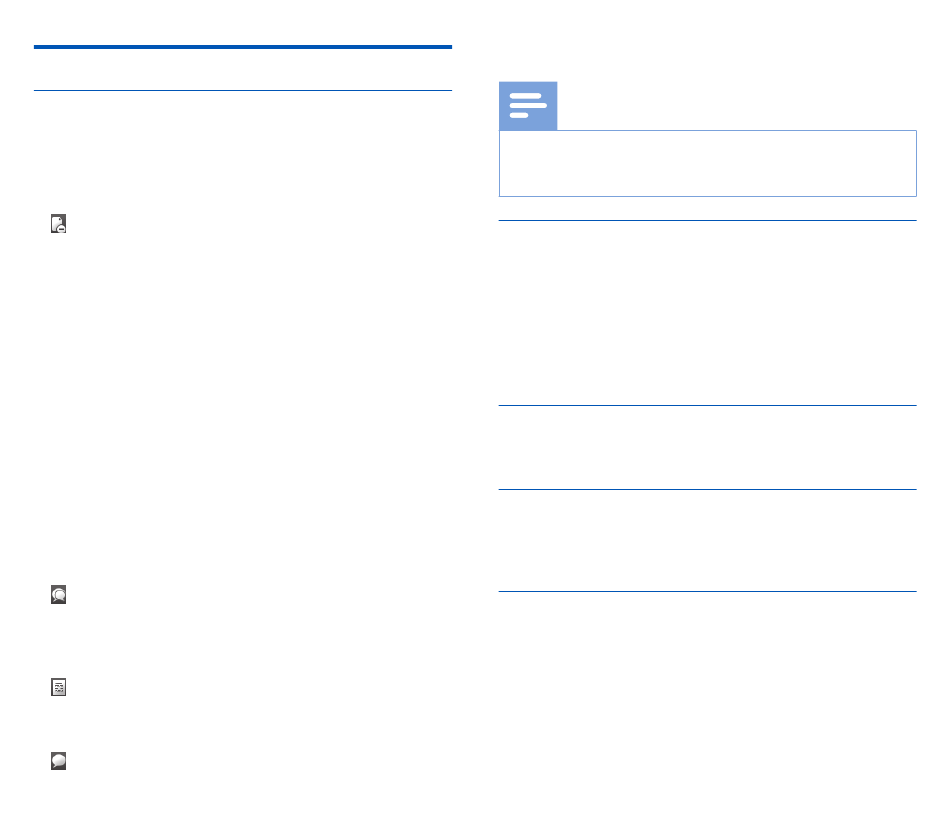
Task: Click the minus badge on the document icon
Action: [61, 229]
